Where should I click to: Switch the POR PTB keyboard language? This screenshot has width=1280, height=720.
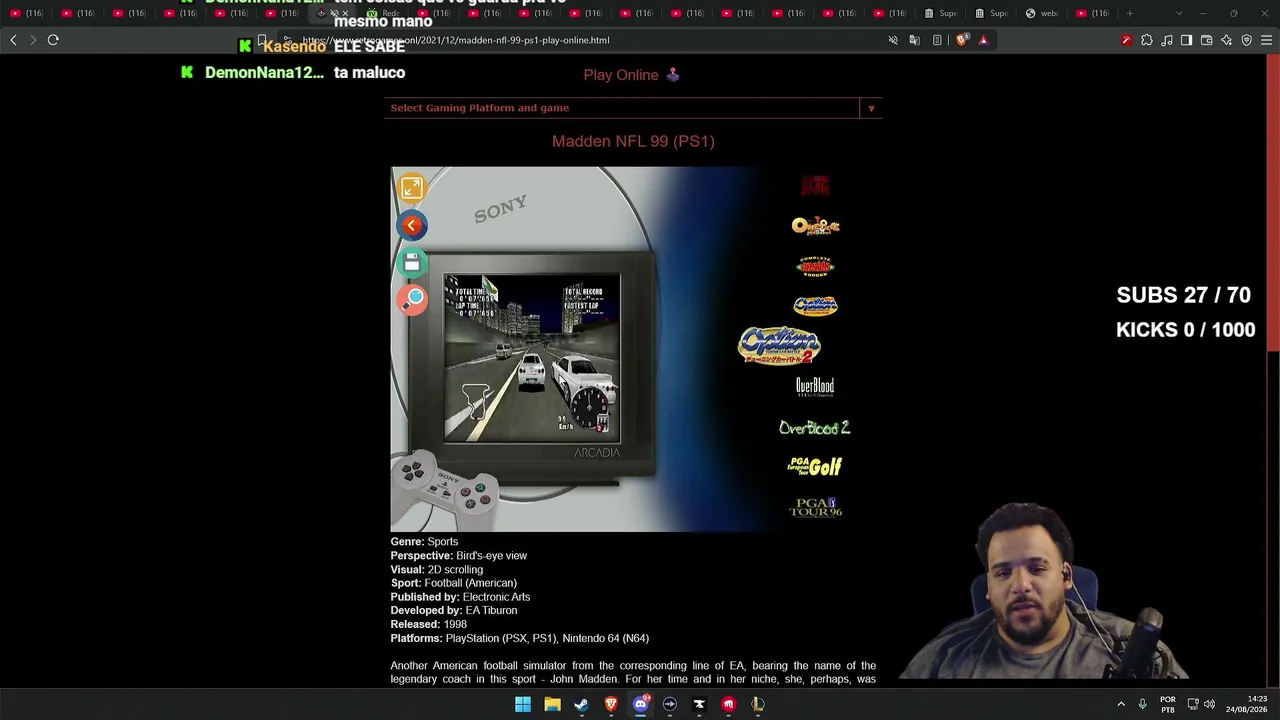tap(1167, 704)
